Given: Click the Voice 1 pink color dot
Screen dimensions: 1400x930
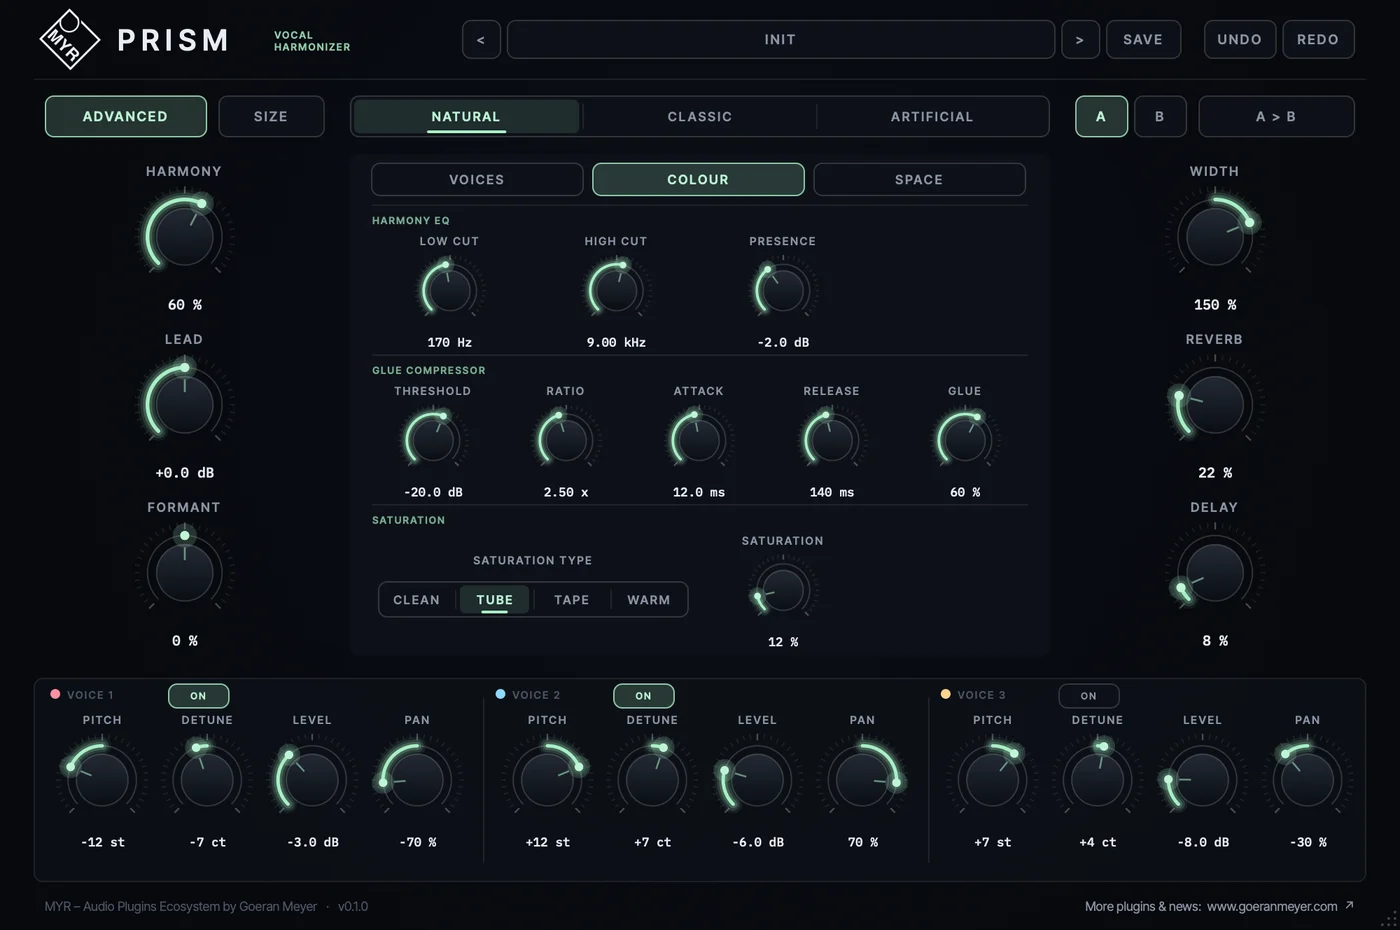Looking at the screenshot, I should coord(55,694).
